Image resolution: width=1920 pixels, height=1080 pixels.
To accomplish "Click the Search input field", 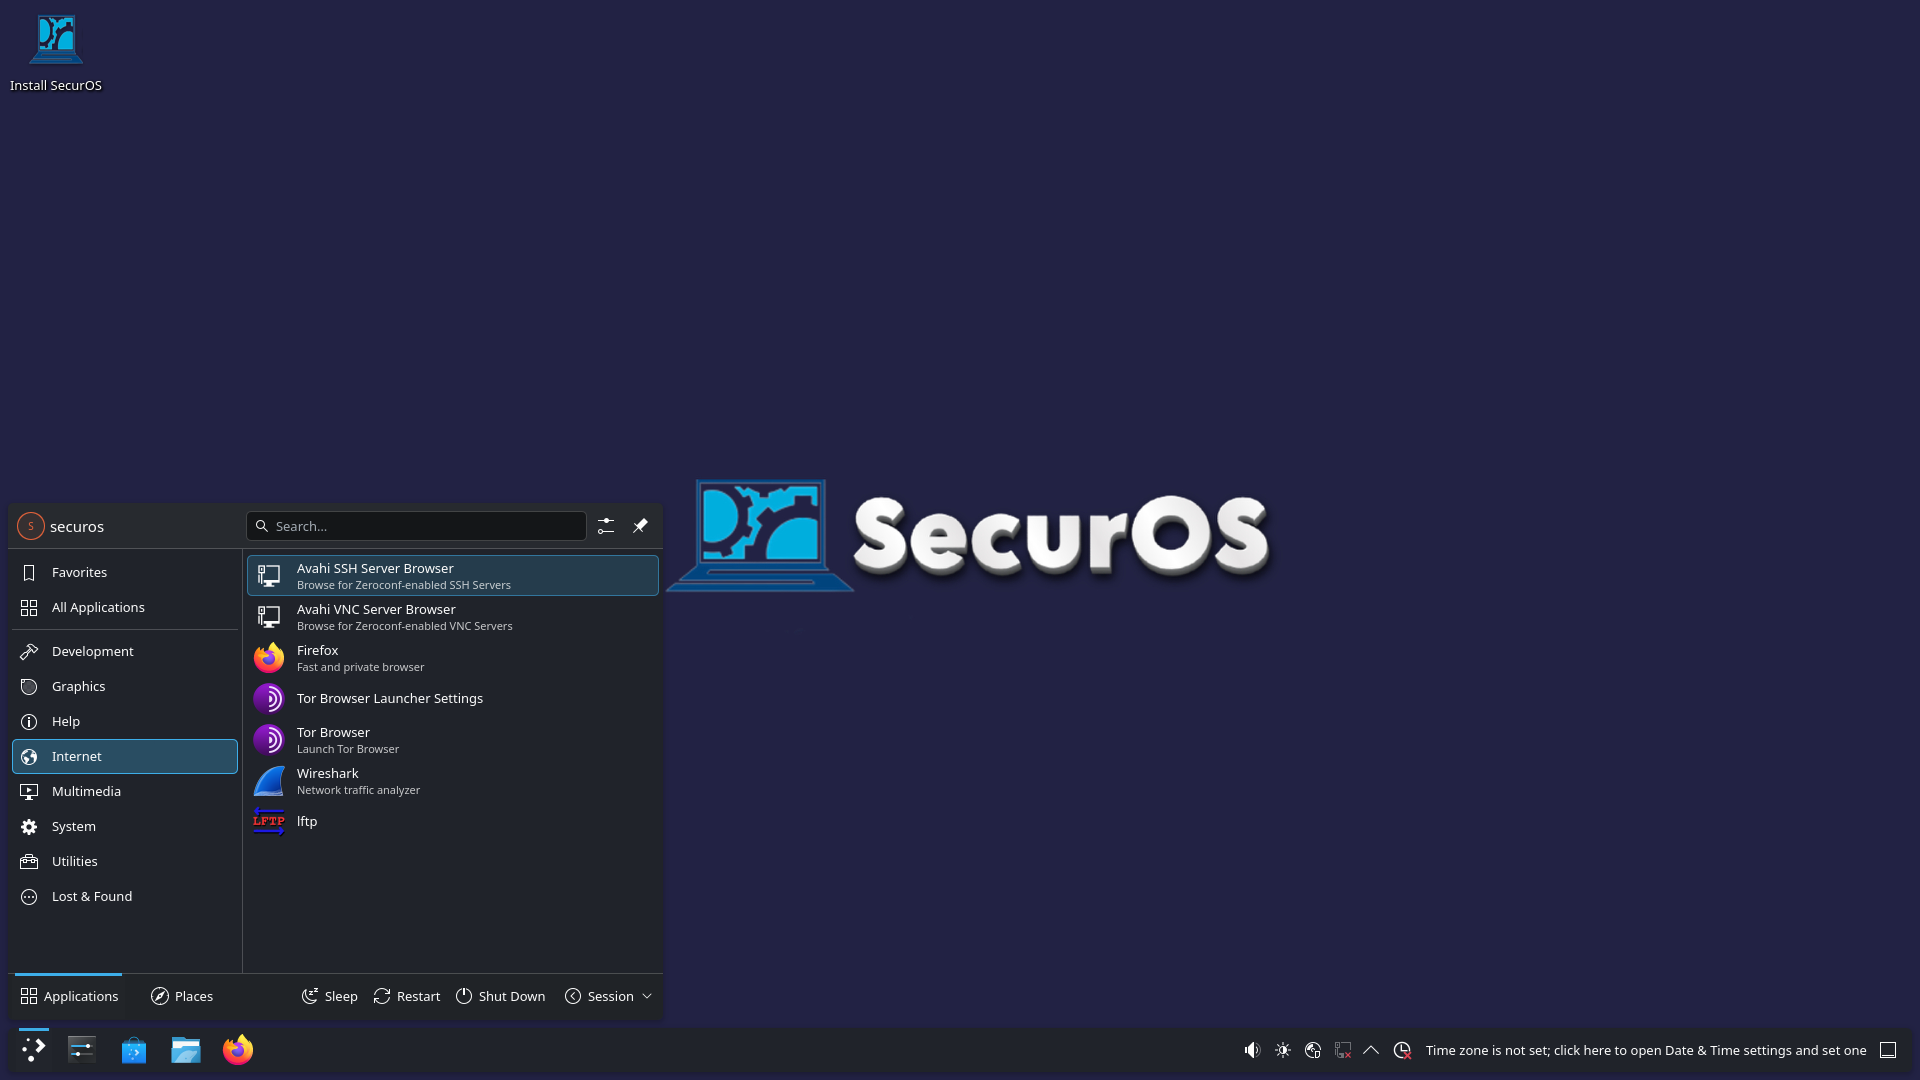I will tap(416, 525).
